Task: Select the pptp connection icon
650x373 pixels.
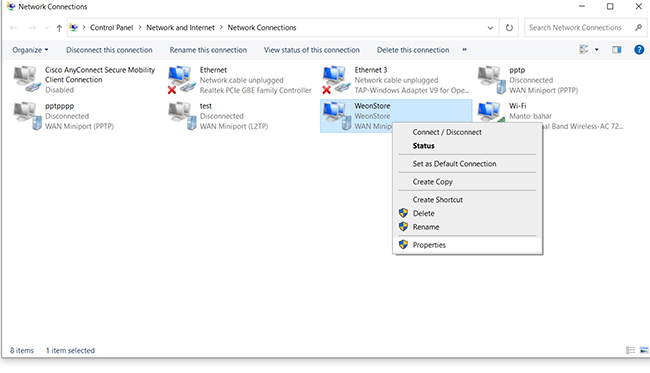Action: click(x=491, y=79)
